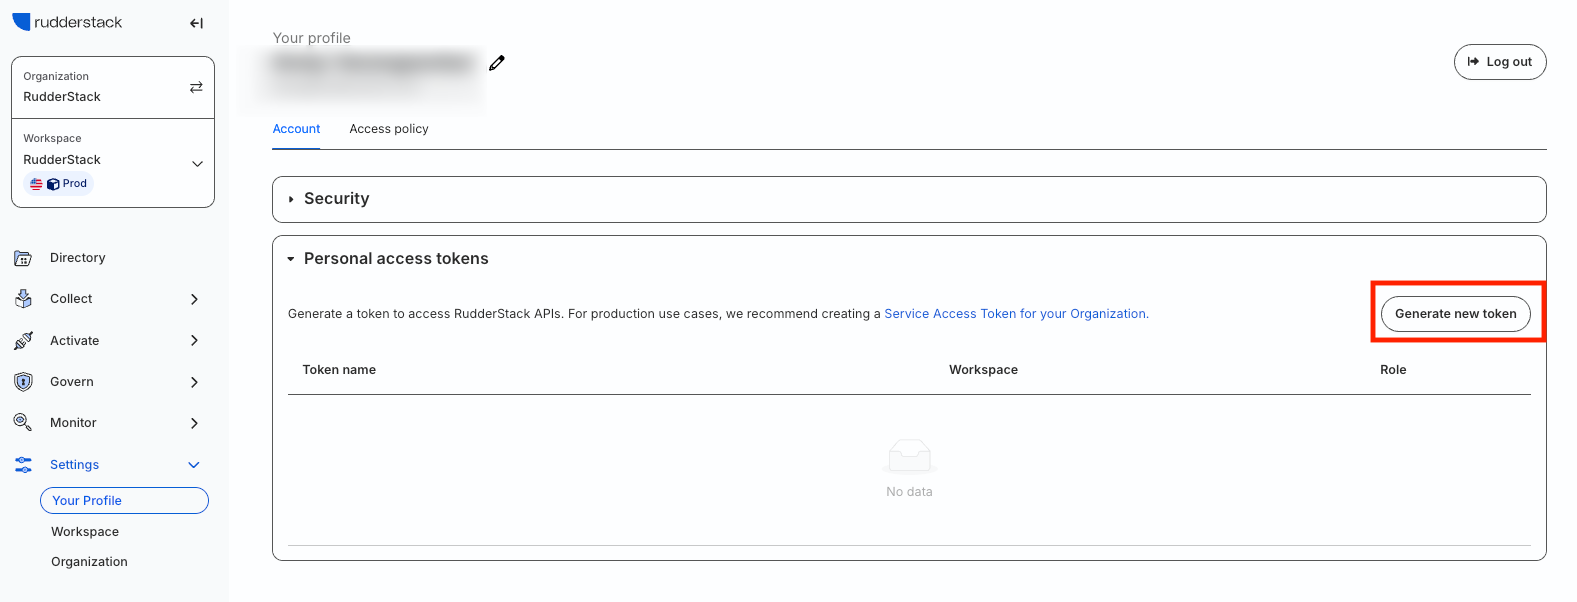Switch to the Access policy tab
The height and width of the screenshot is (602, 1577).
(388, 129)
